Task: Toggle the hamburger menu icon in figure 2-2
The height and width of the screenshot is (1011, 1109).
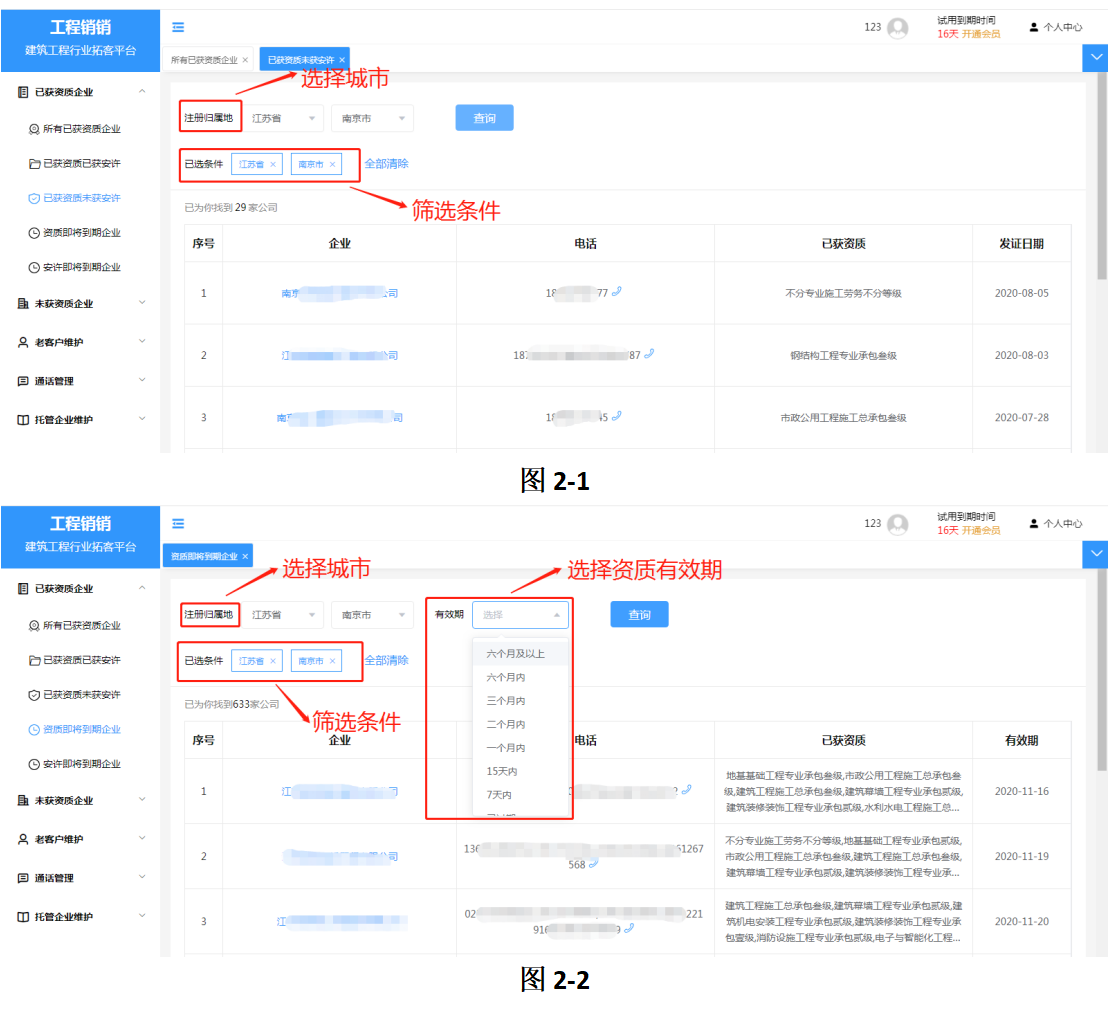Action: click(178, 524)
